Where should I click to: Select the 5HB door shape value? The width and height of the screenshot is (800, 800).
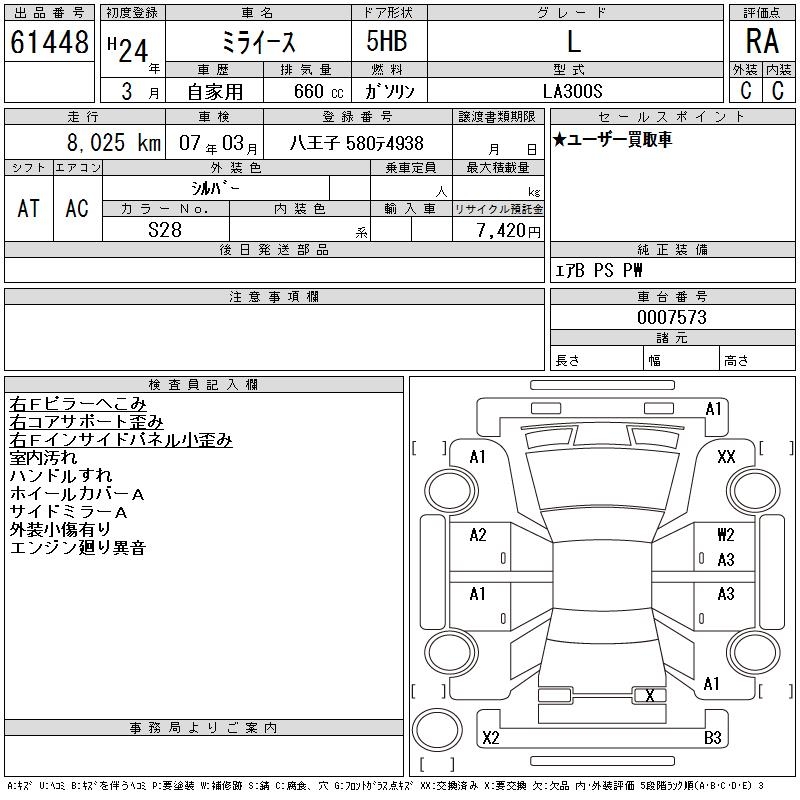click(387, 41)
